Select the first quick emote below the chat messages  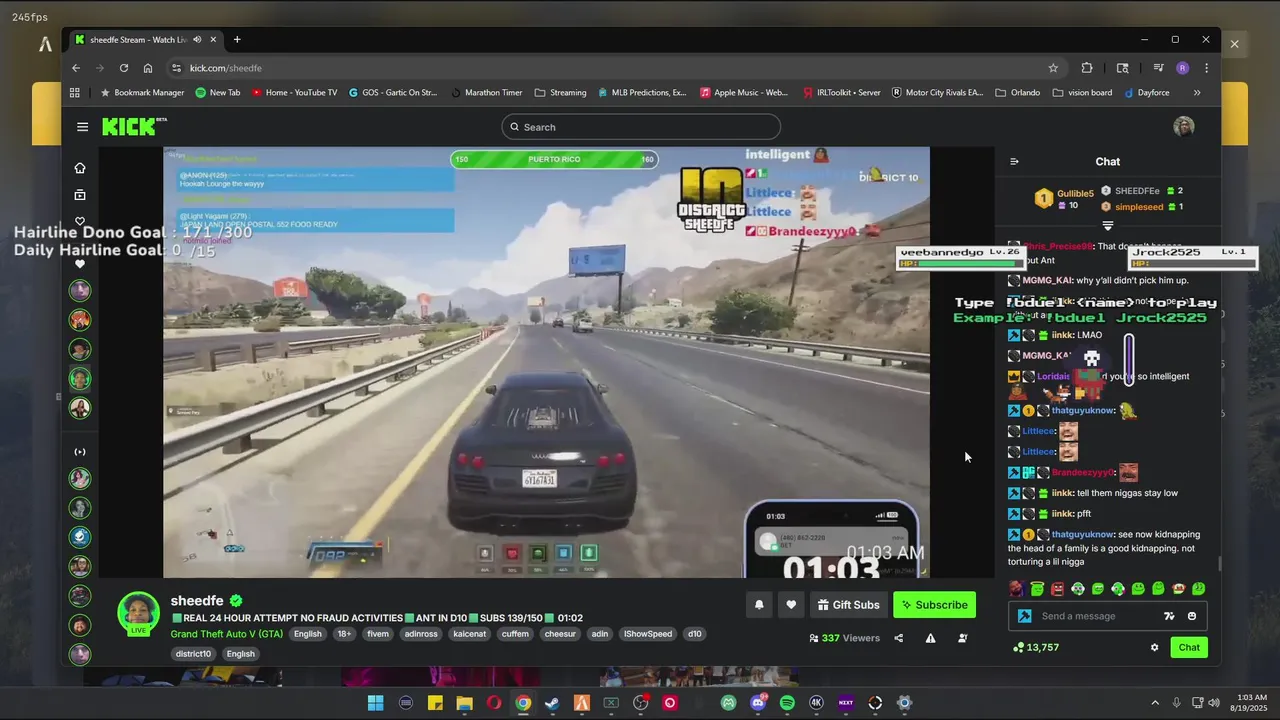[1016, 589]
